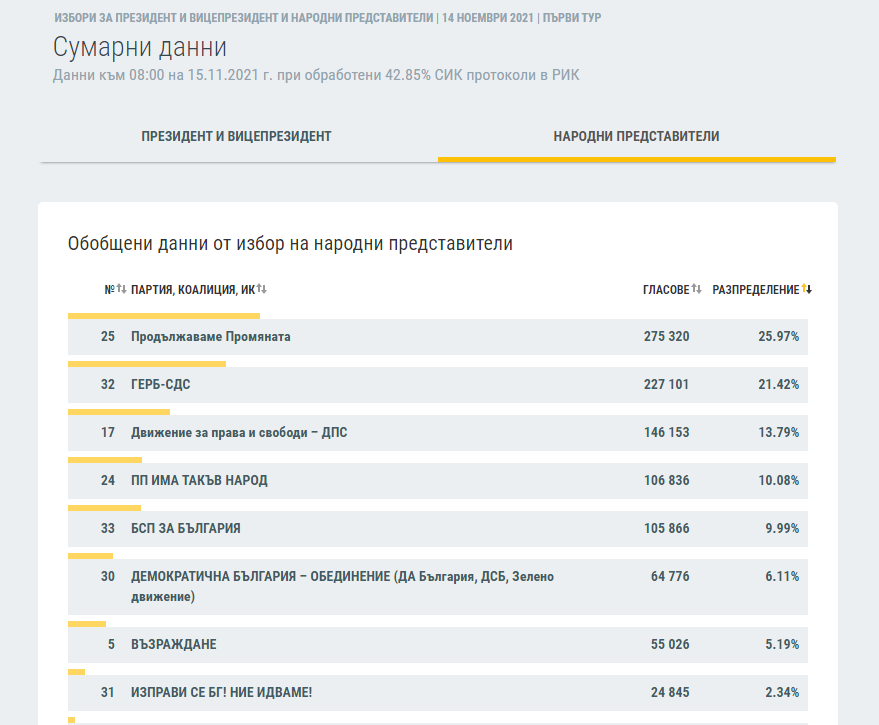Open БСП ЗА БЪЛГАРИЯ row
The height and width of the screenshot is (725, 879).
tap(186, 529)
